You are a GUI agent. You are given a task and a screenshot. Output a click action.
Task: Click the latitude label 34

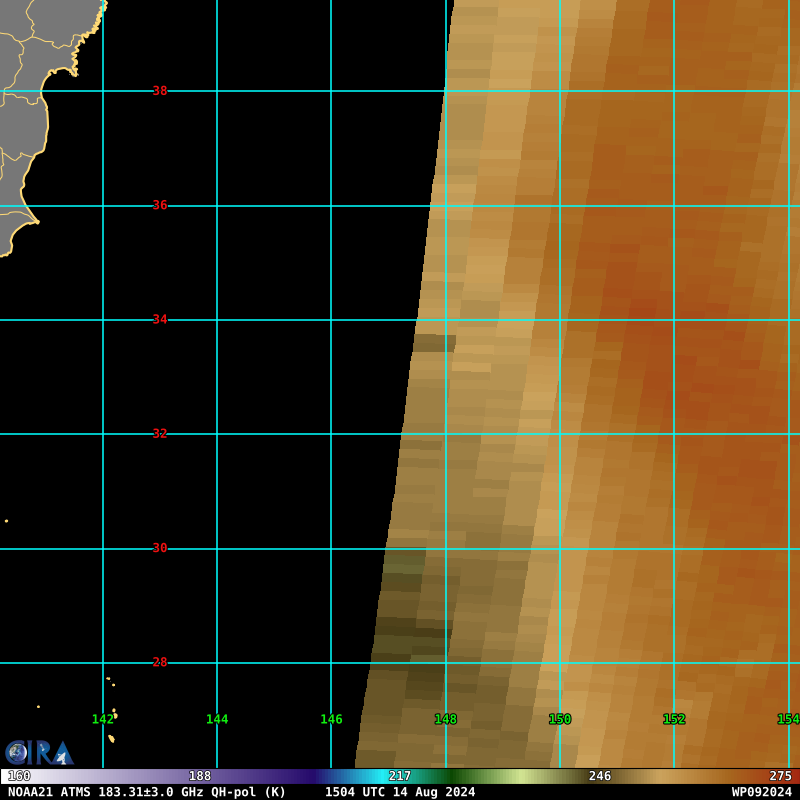[160, 319]
